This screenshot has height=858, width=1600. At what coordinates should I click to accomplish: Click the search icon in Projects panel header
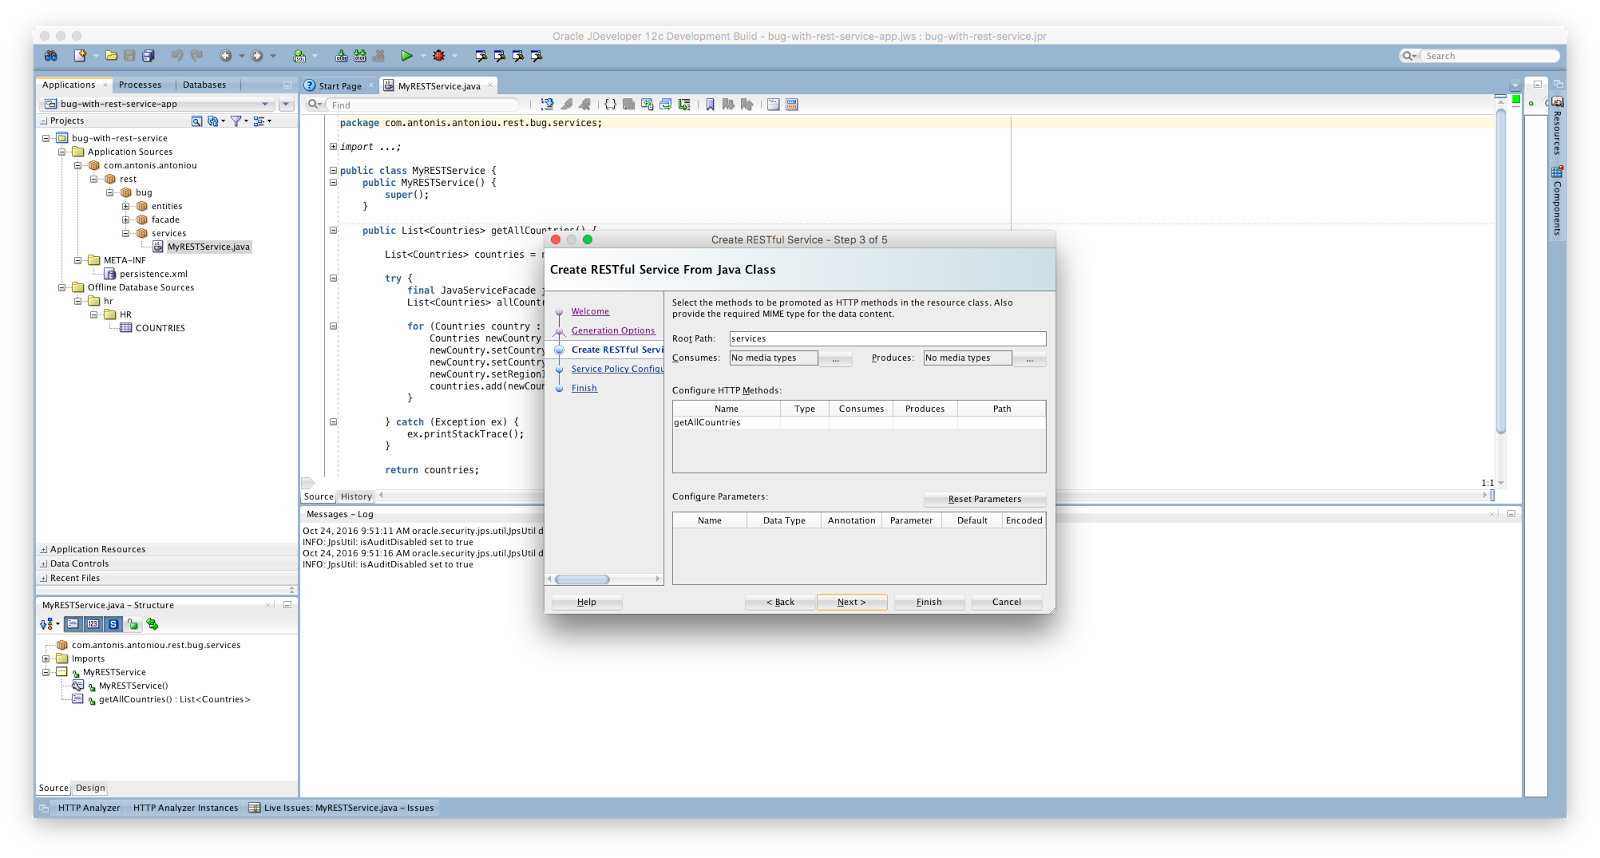tap(197, 121)
